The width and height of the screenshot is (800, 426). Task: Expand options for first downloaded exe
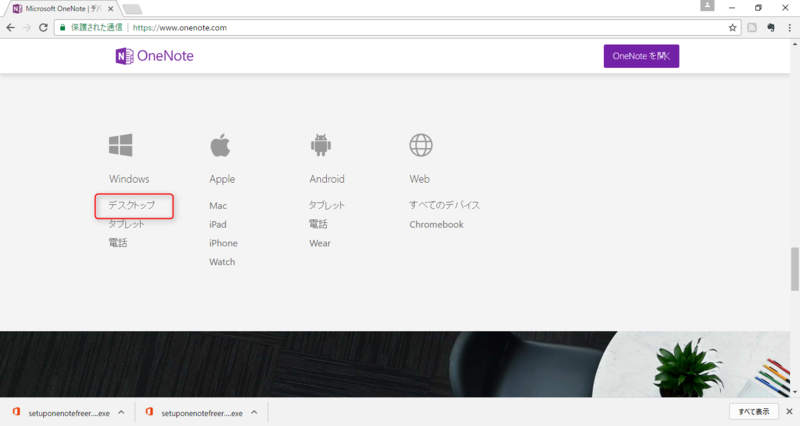[121, 412]
